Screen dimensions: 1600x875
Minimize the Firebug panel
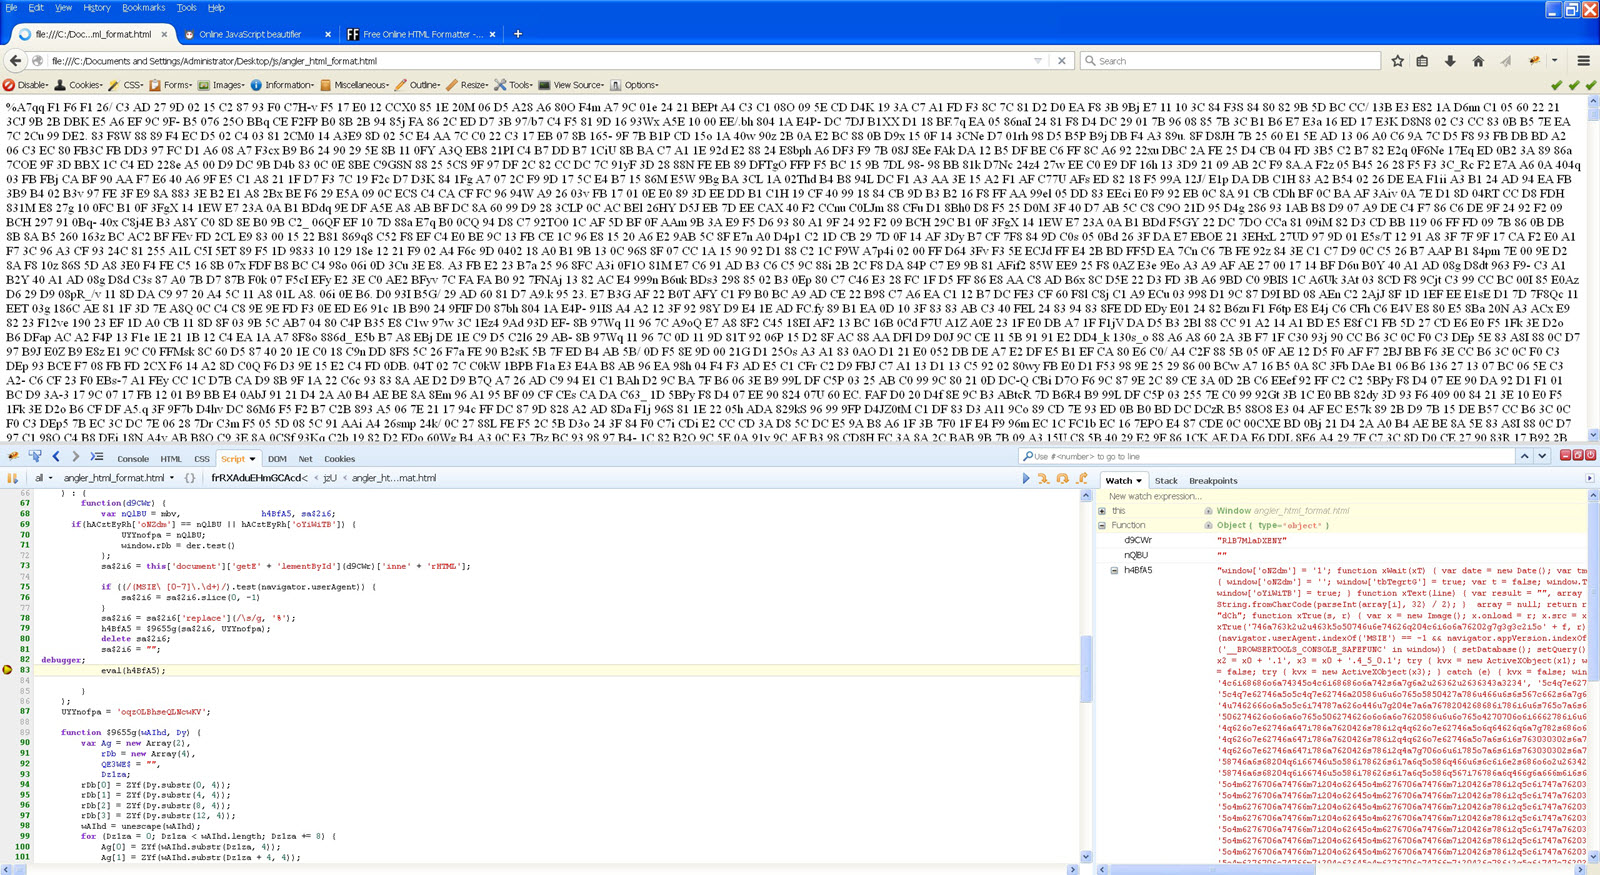(1565, 455)
